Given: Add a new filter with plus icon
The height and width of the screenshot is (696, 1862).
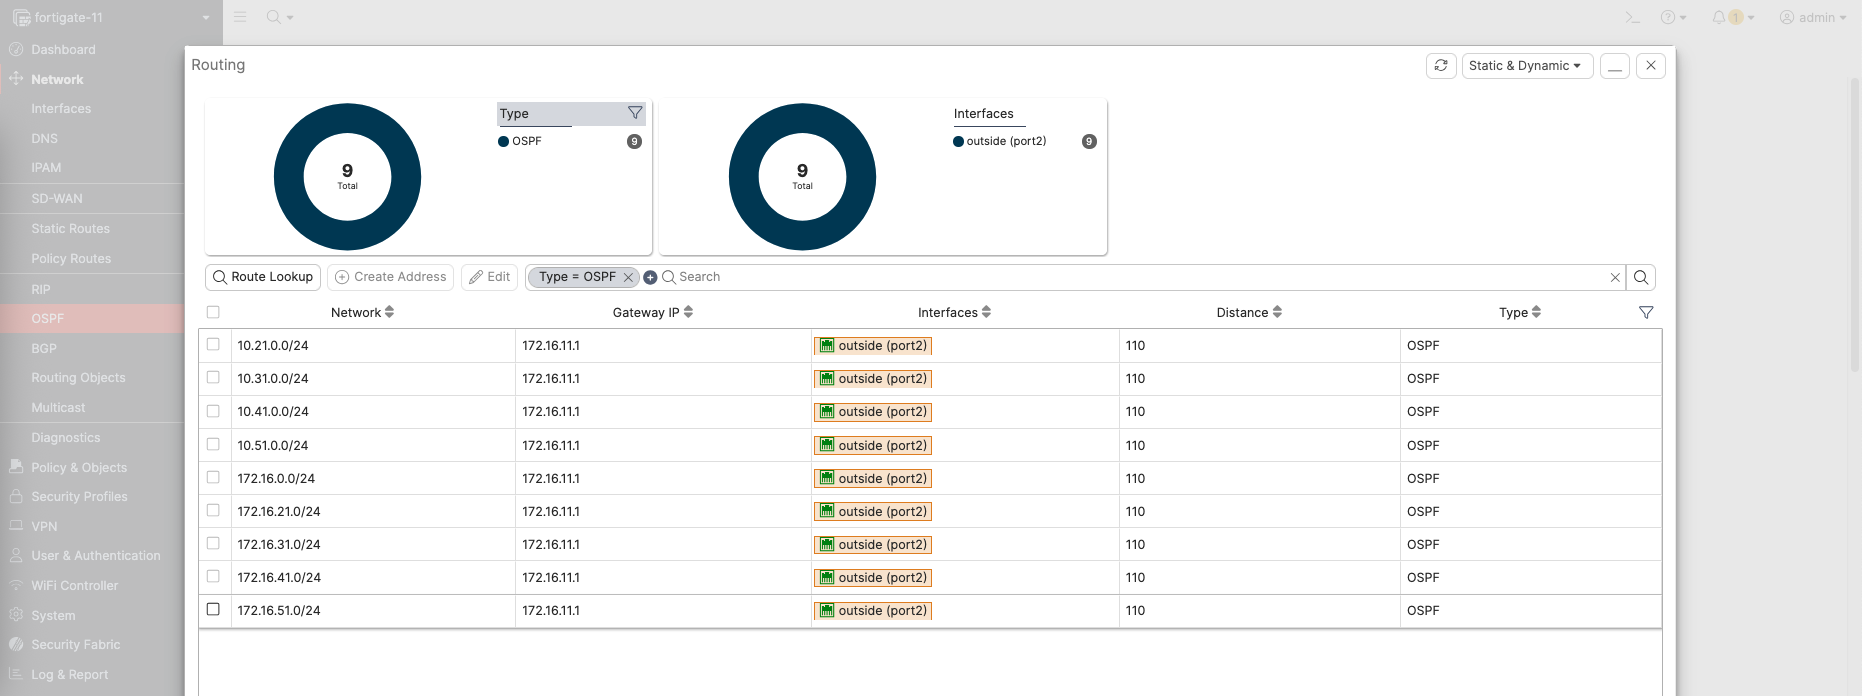Looking at the screenshot, I should 650,278.
